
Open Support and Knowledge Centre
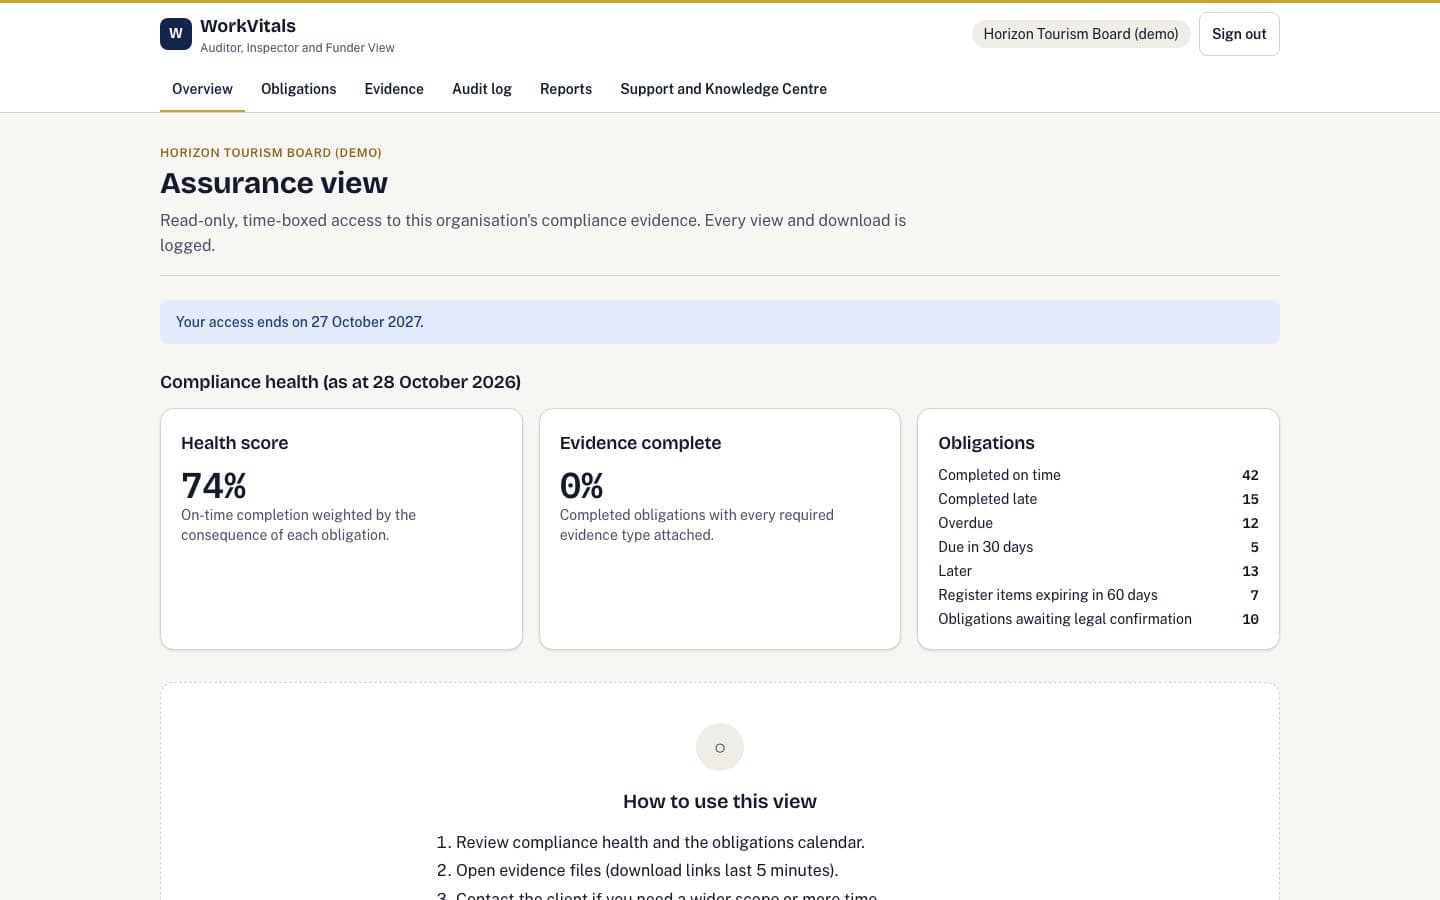pos(723,89)
